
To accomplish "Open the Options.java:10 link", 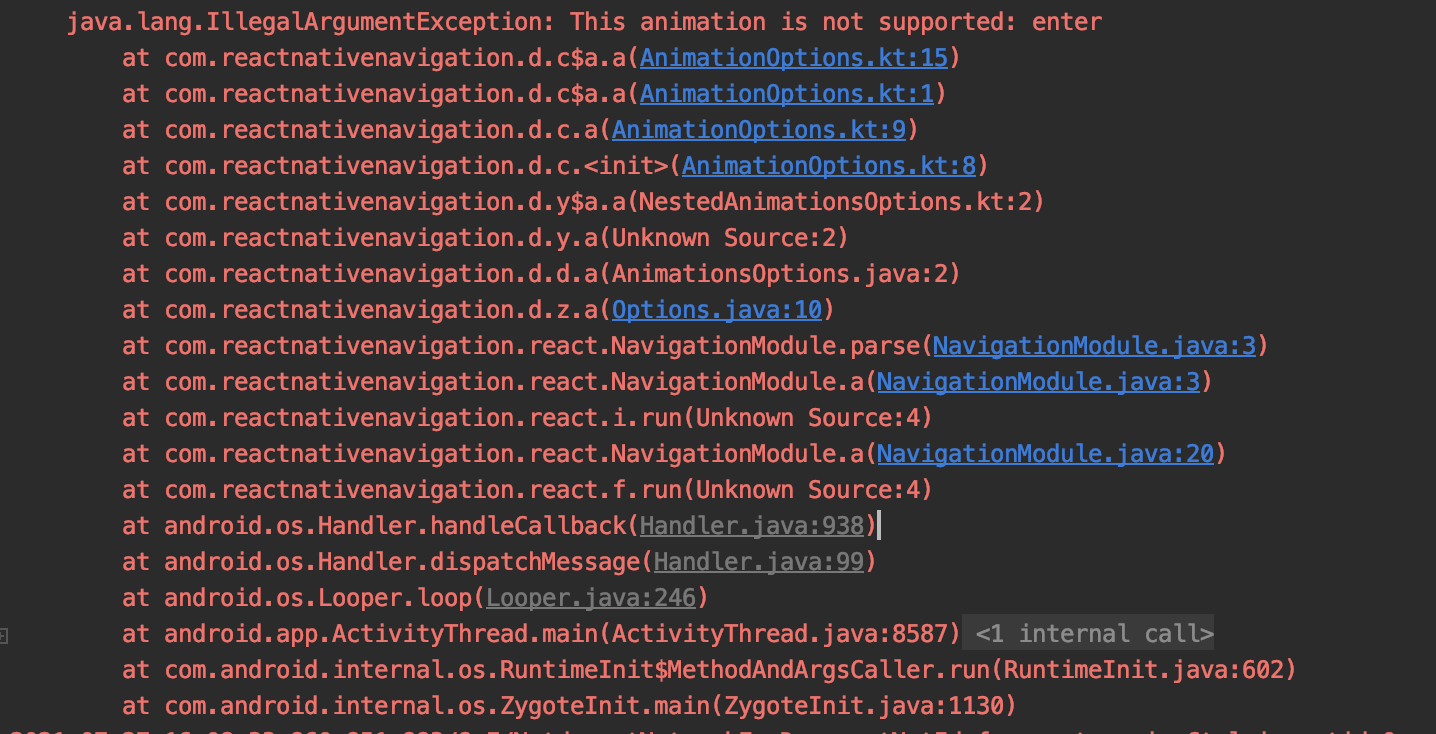I will [716, 310].
